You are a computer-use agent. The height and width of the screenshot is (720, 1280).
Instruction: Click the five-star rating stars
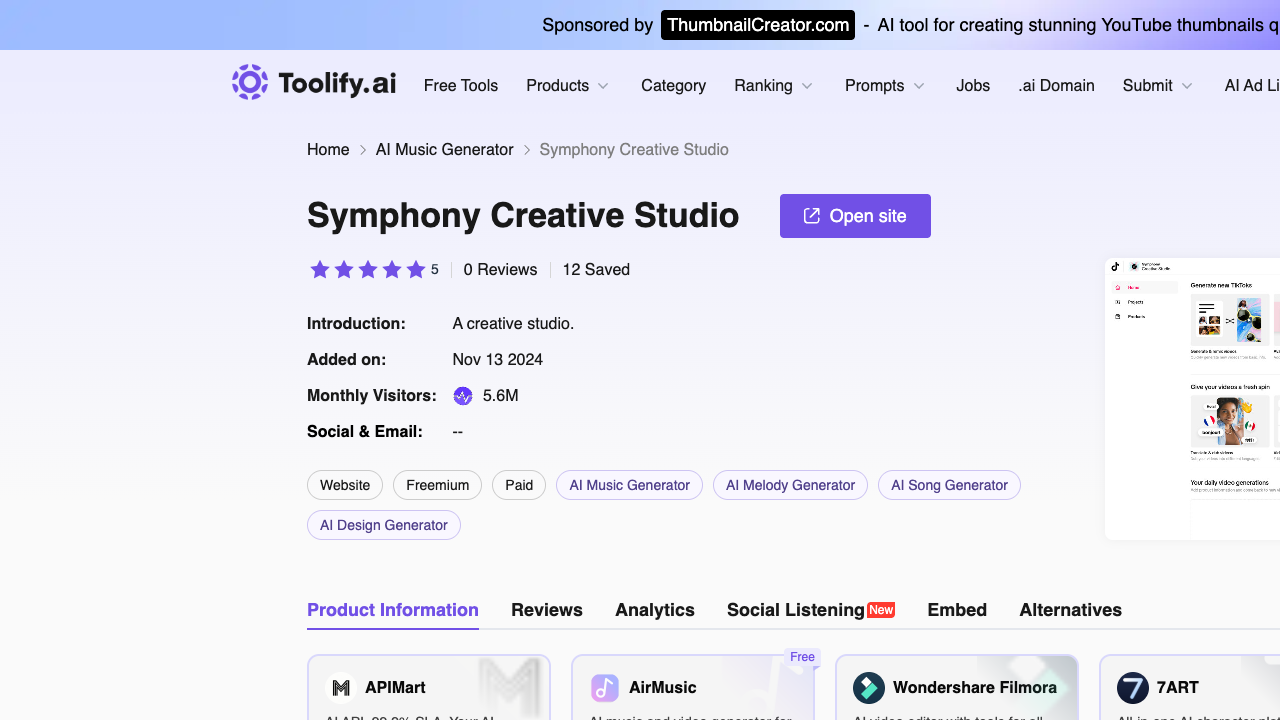point(368,270)
